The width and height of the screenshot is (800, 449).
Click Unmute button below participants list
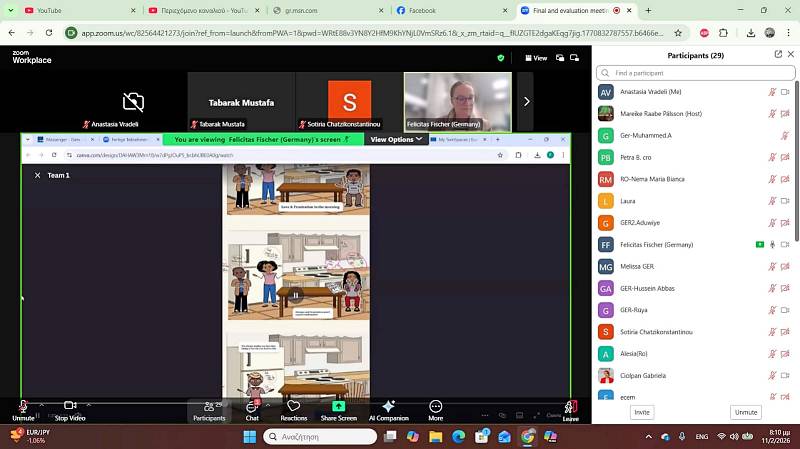coord(745,412)
